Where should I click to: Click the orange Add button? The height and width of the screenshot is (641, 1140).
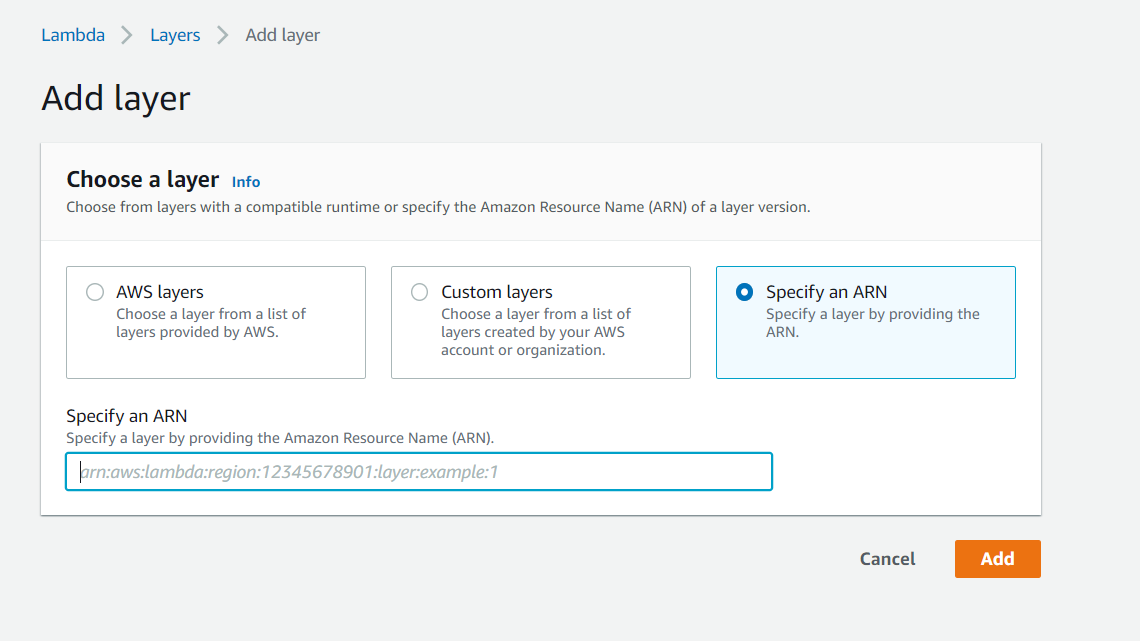997,559
